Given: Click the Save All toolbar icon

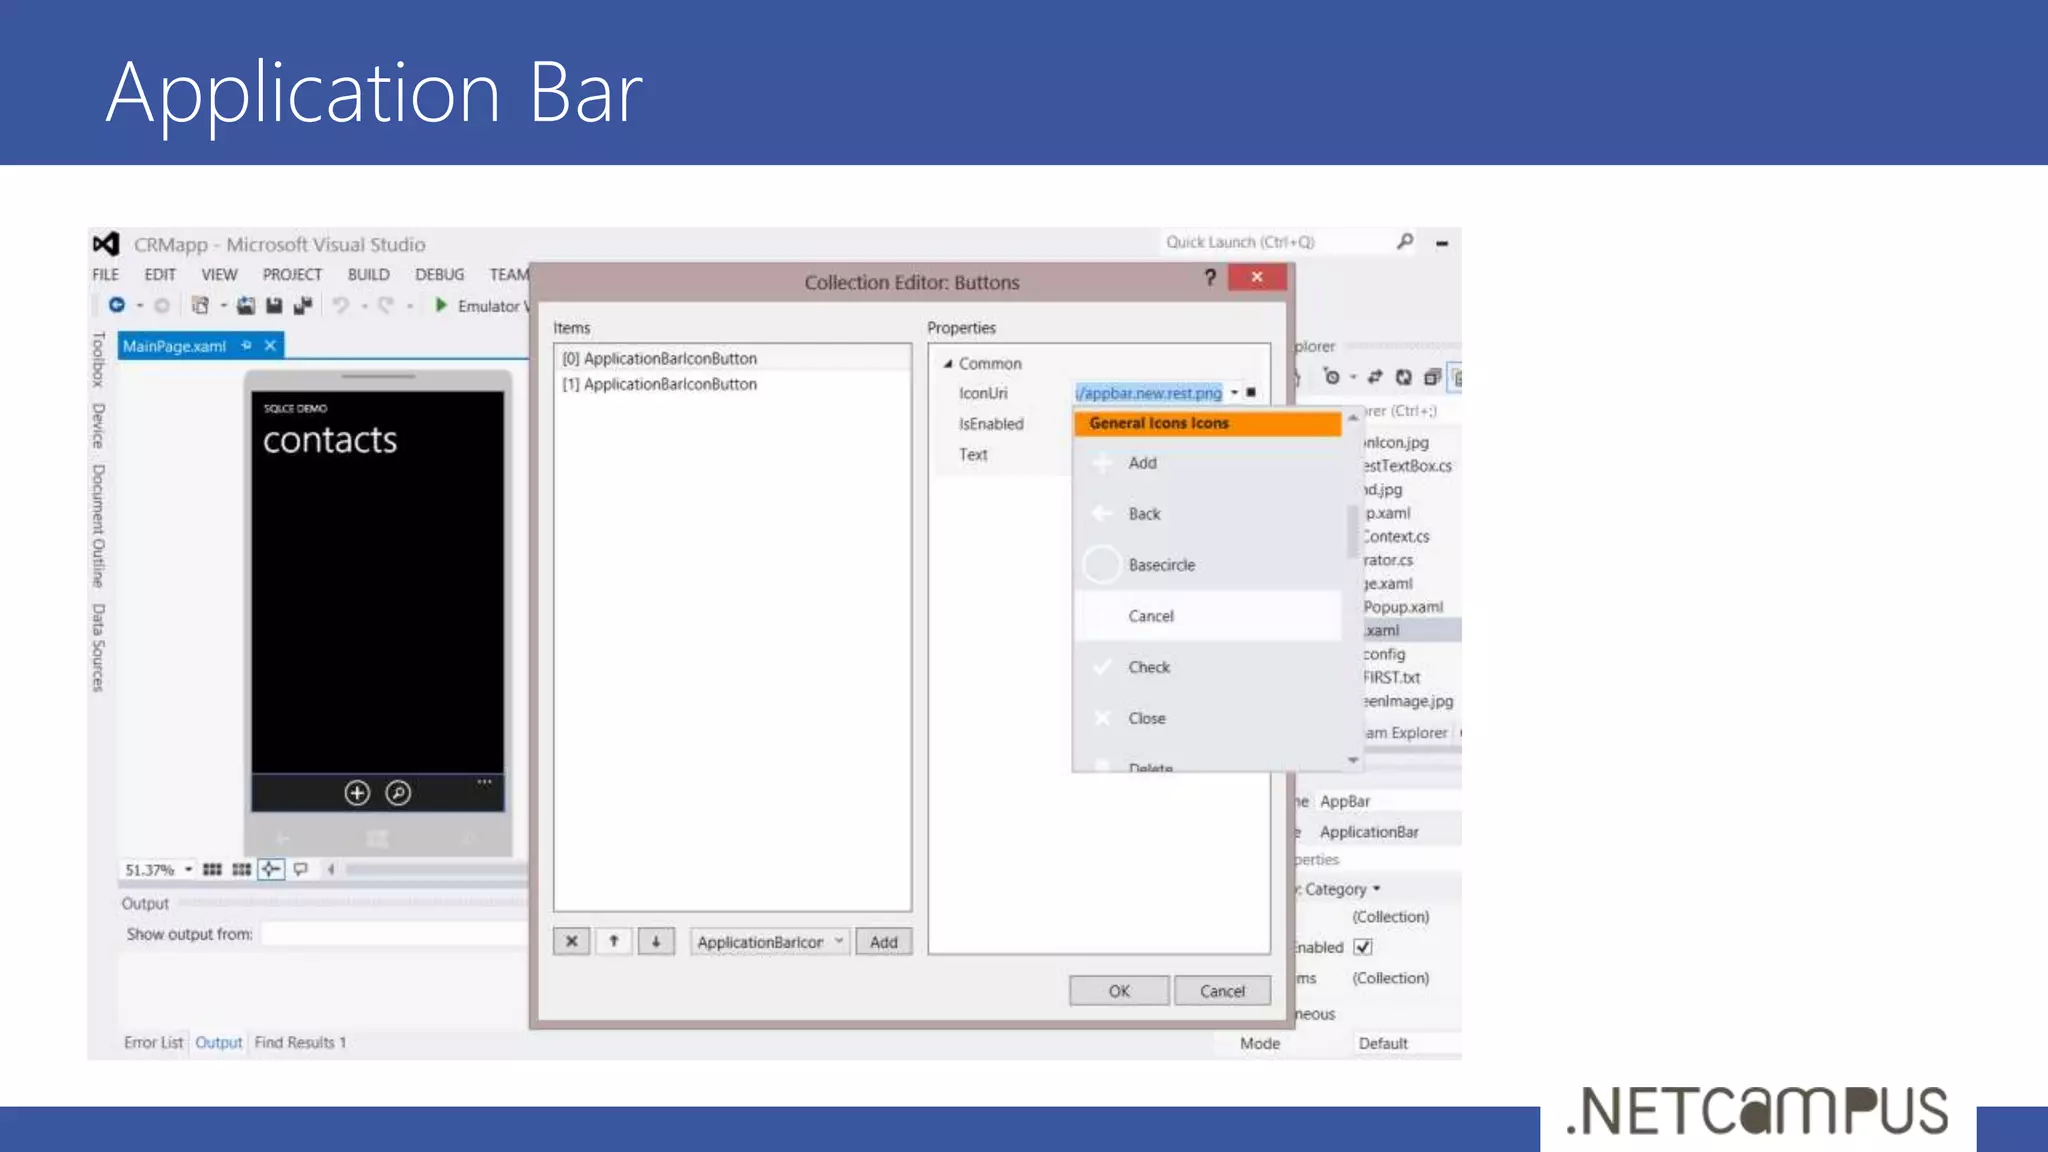Looking at the screenshot, I should (x=303, y=305).
